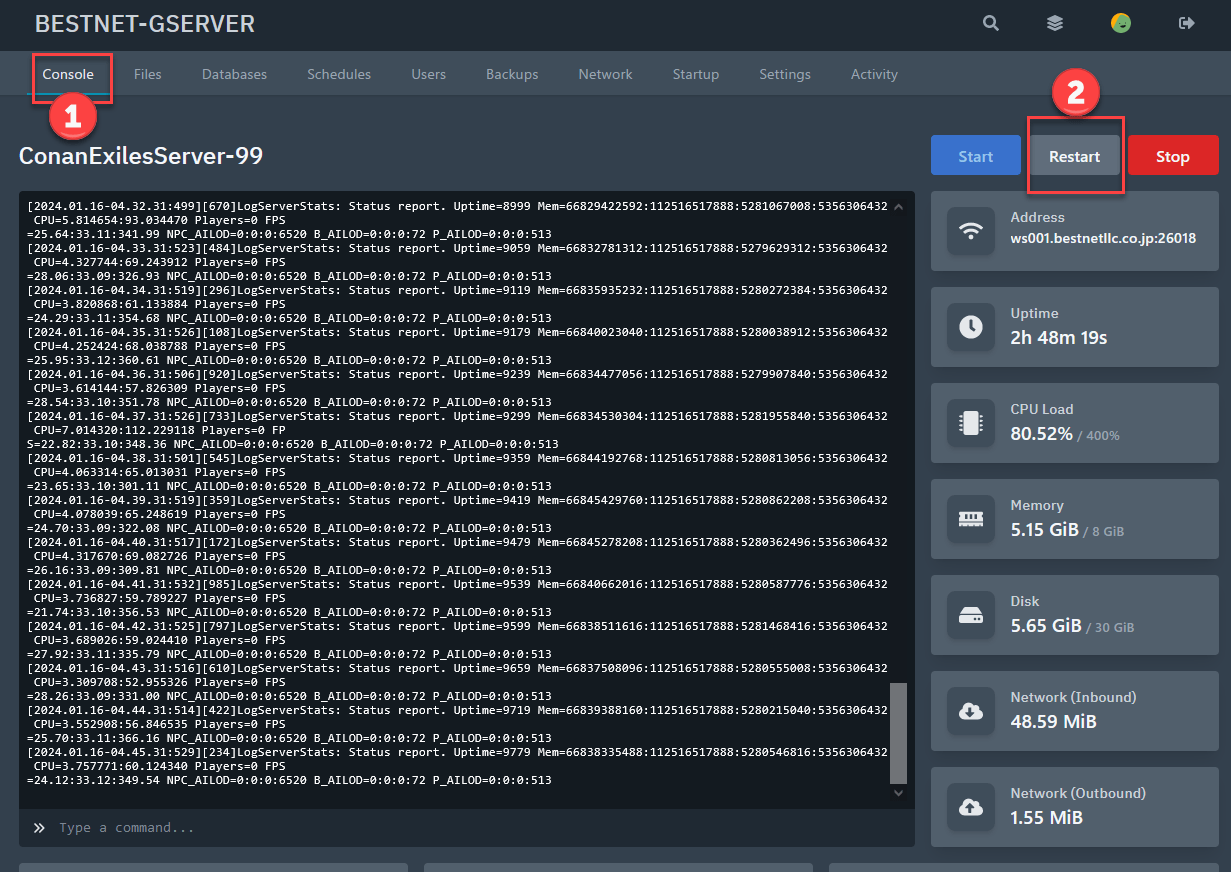Click the log line with Uptime=9299
This screenshot has height=872, width=1231.
[457, 416]
